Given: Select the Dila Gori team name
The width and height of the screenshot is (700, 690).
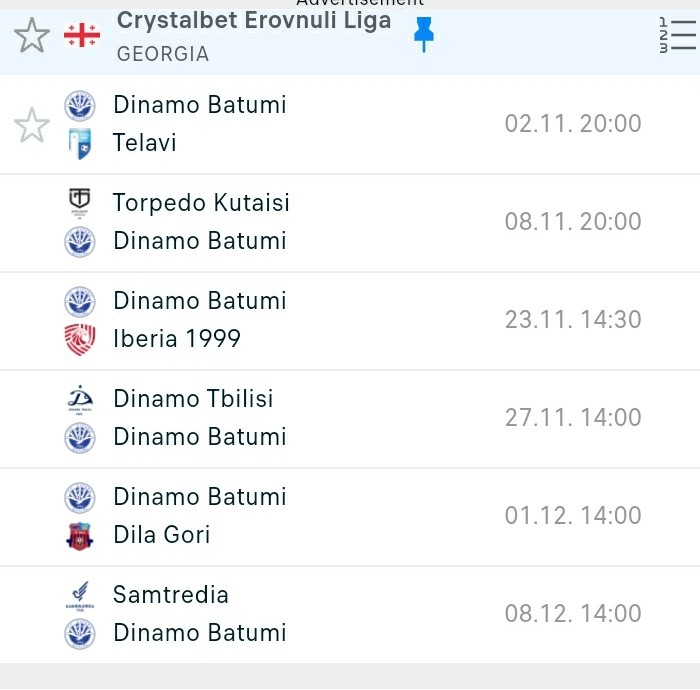Looking at the screenshot, I should point(162,535).
